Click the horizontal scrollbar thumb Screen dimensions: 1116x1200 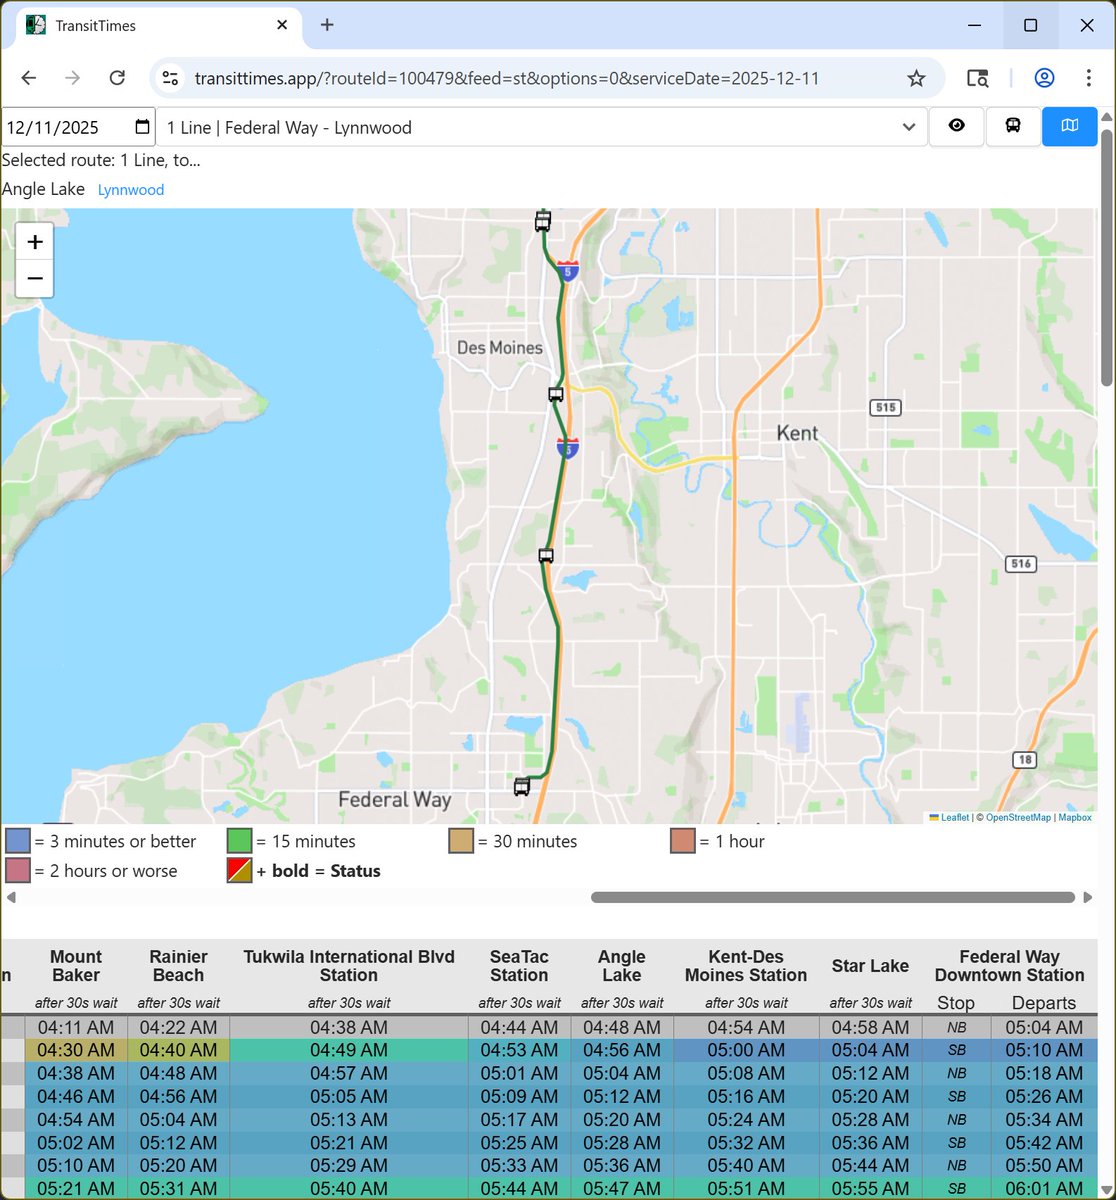point(833,897)
